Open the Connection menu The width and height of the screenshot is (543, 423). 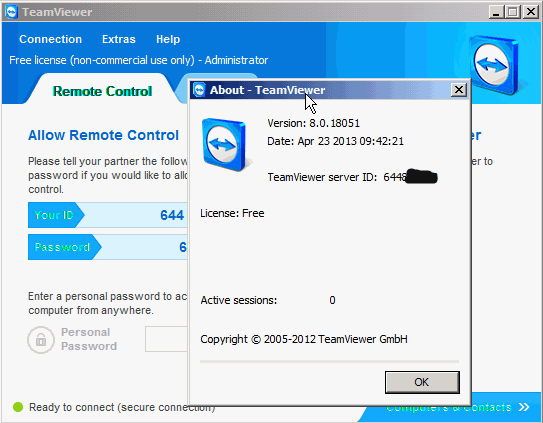51,39
